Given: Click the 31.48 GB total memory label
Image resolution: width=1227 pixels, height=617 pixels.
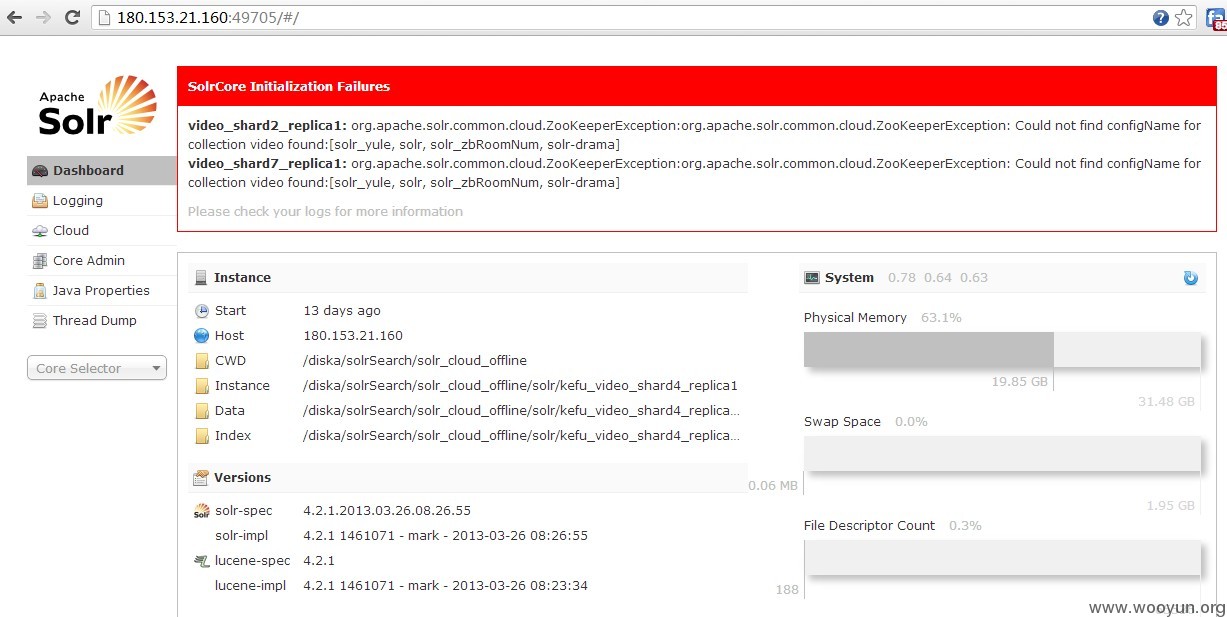Looking at the screenshot, I should (1166, 402).
